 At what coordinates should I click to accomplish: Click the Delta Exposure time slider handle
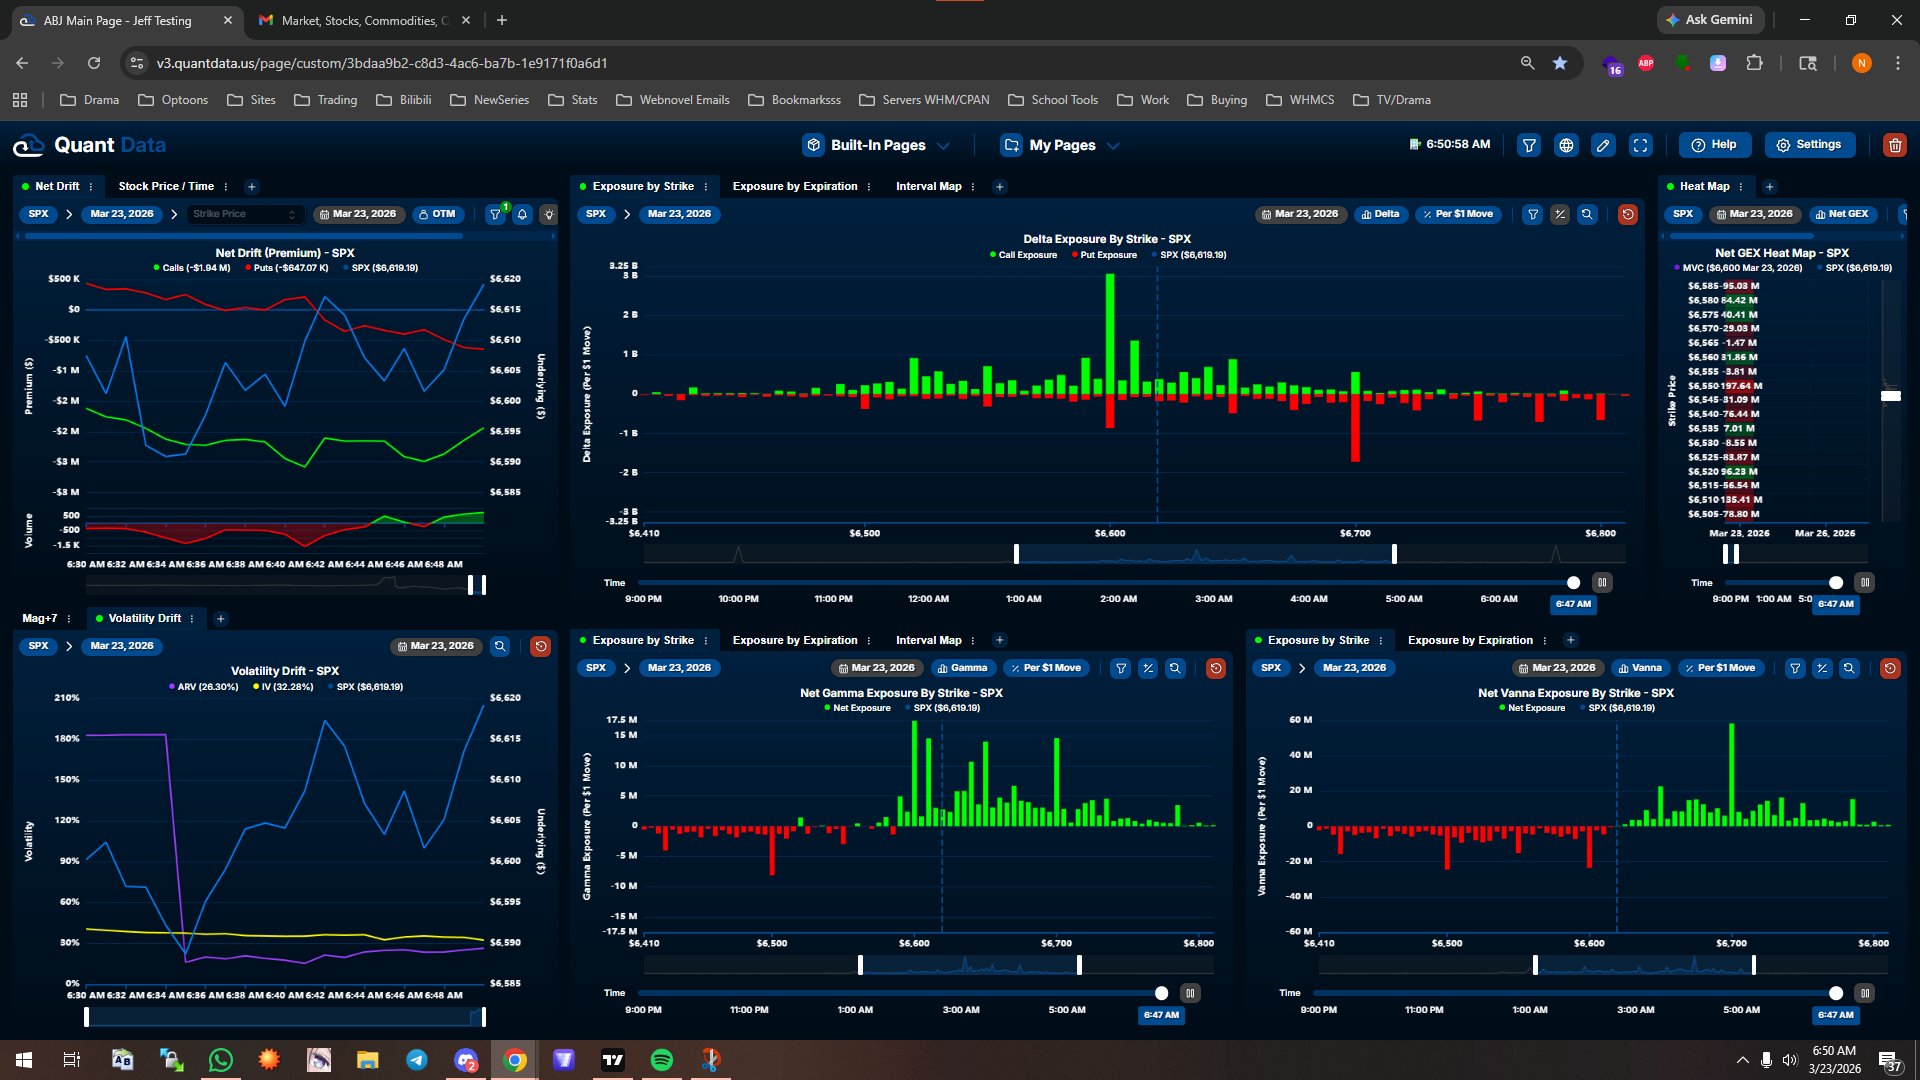(x=1573, y=583)
